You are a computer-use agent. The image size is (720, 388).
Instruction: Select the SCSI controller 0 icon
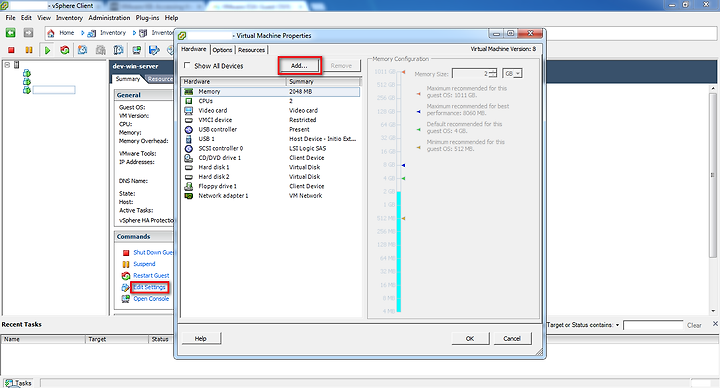[x=188, y=148]
